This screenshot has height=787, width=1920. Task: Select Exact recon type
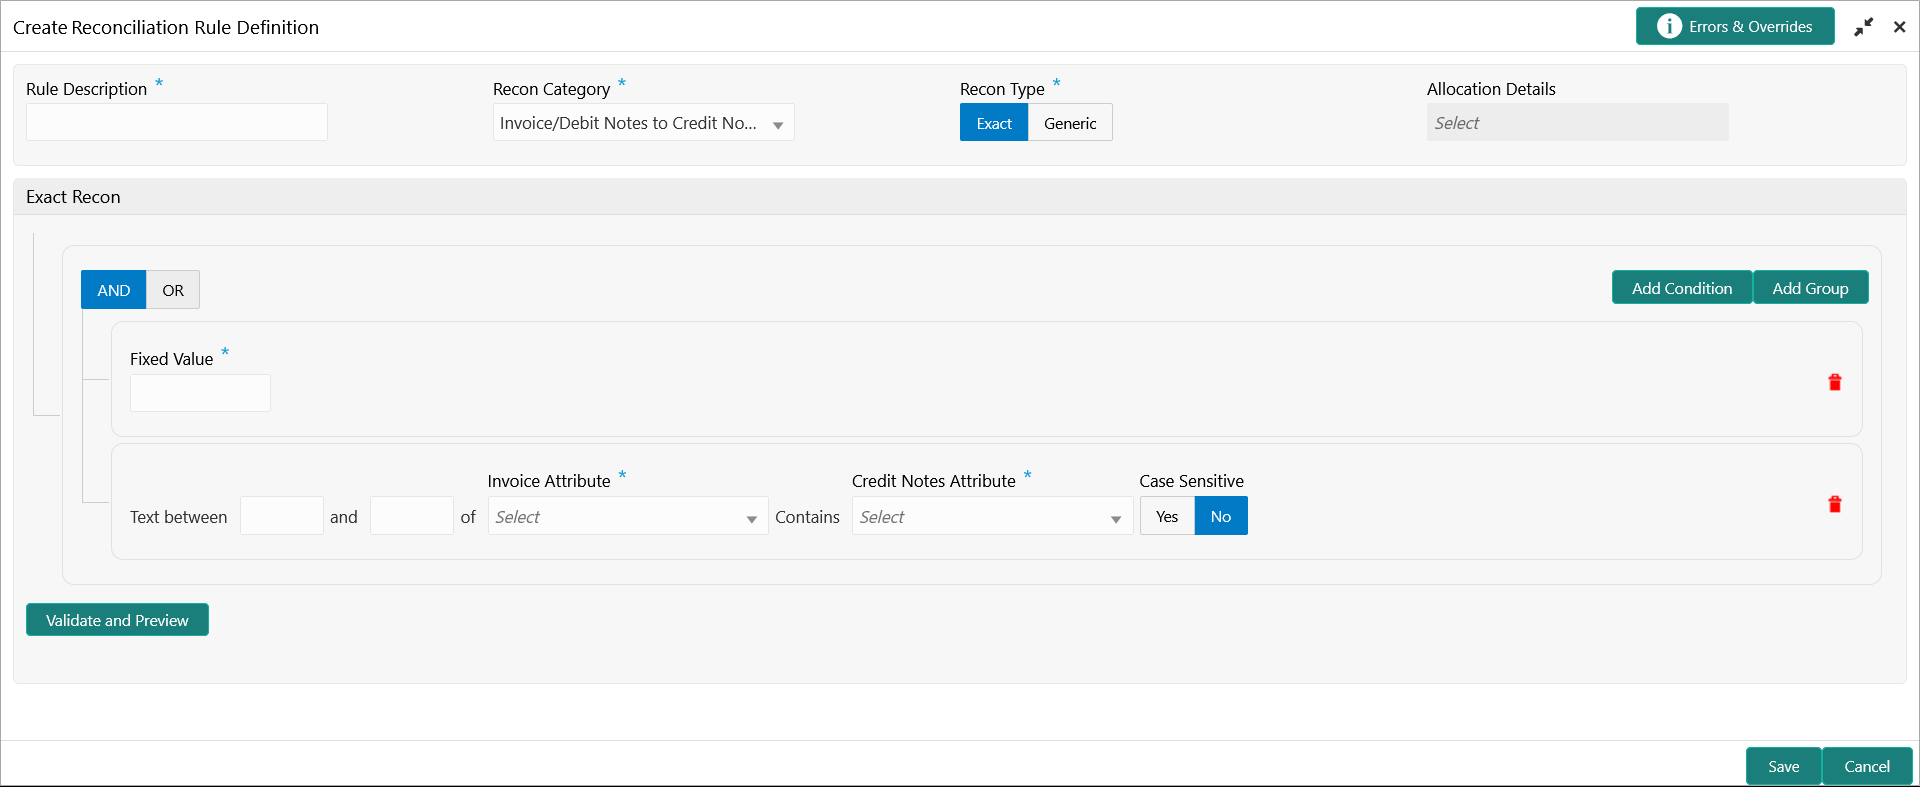[994, 123]
